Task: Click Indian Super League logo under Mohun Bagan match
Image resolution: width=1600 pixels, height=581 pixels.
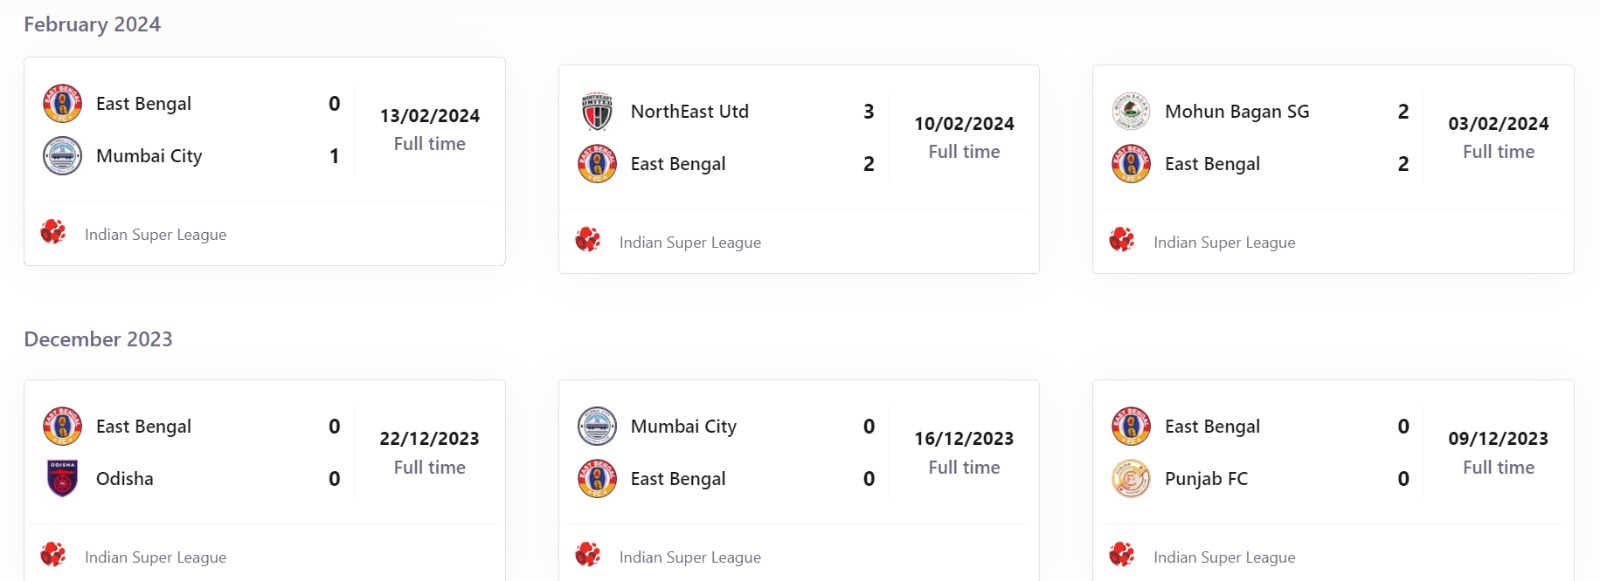Action: 1122,241
